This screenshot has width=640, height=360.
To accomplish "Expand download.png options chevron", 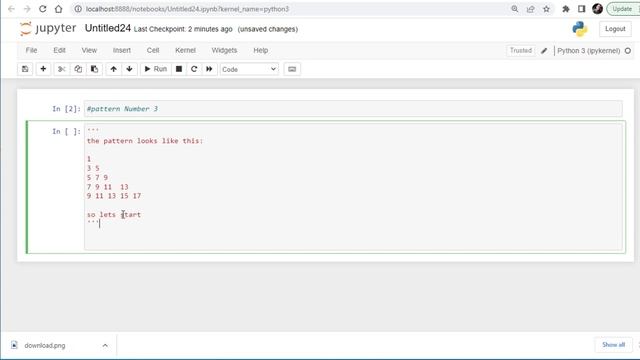I will pos(105,345).
